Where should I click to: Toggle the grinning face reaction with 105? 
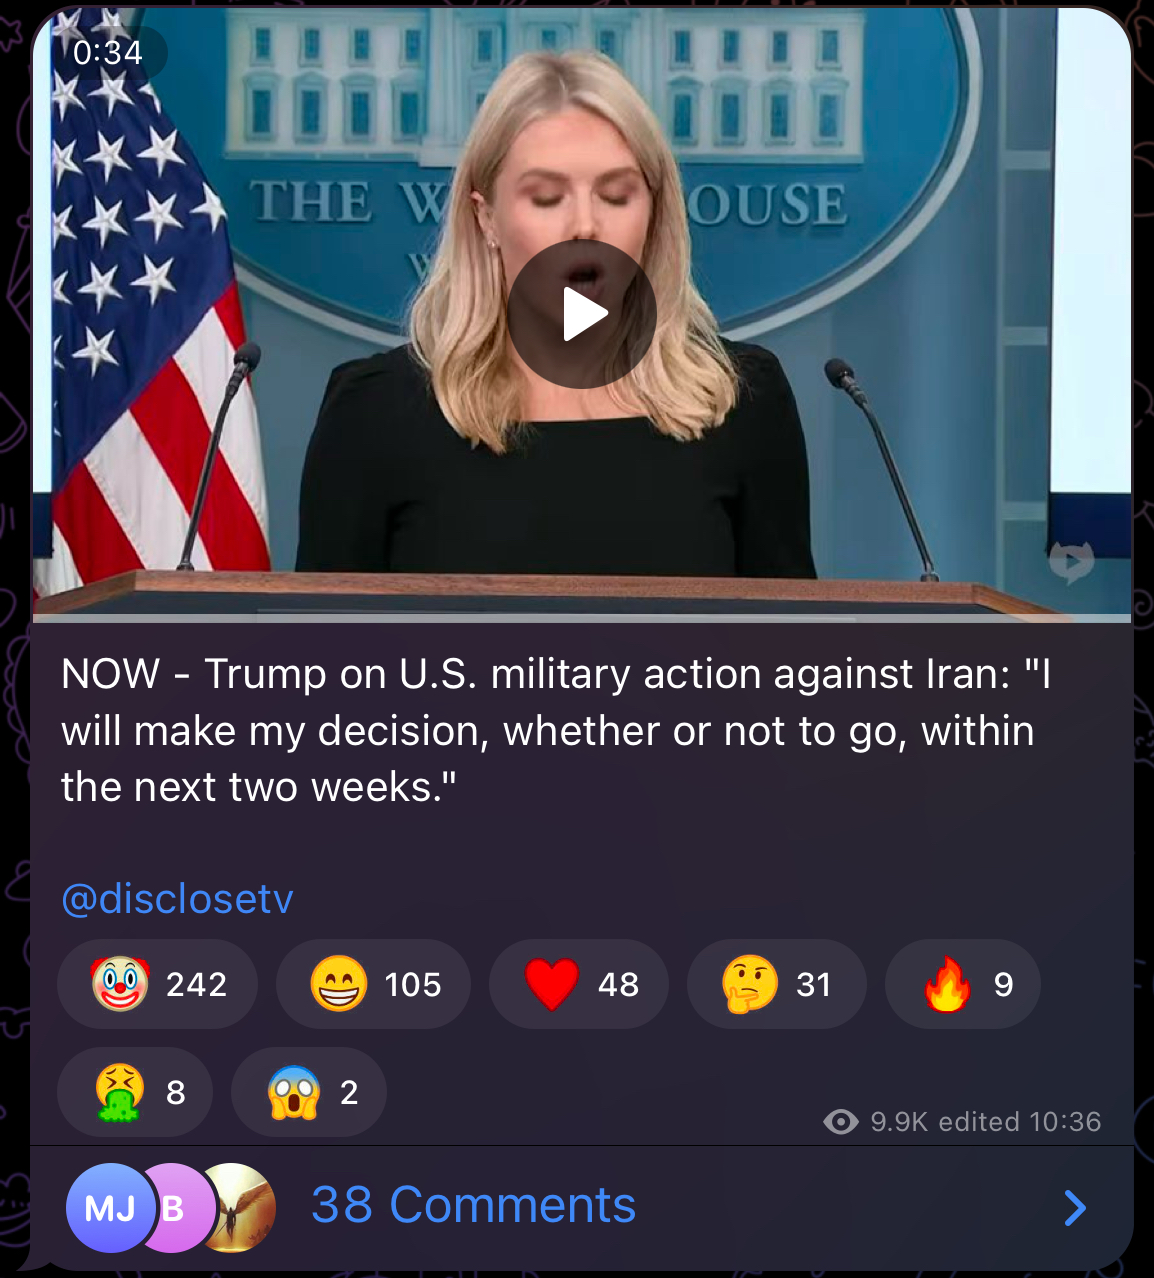374,984
